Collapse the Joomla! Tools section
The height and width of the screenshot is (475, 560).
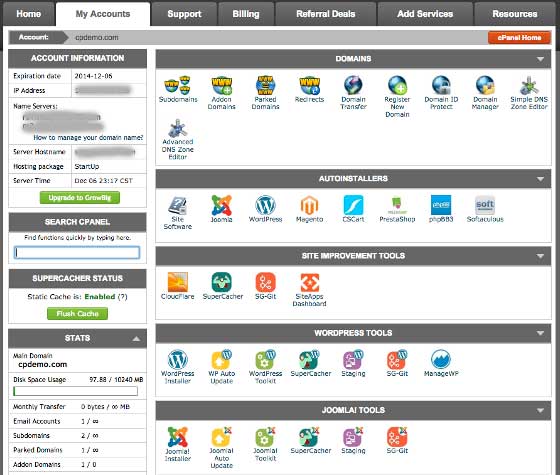pyautogui.click(x=540, y=410)
